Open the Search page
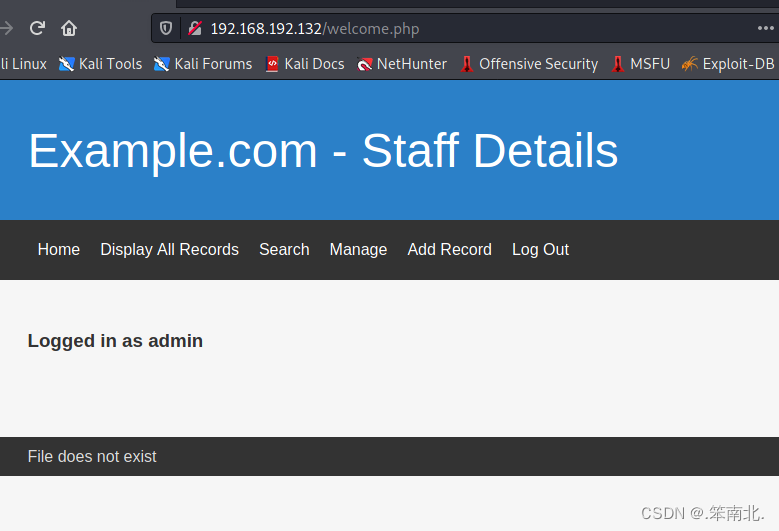The height and width of the screenshot is (531, 779). coord(284,249)
